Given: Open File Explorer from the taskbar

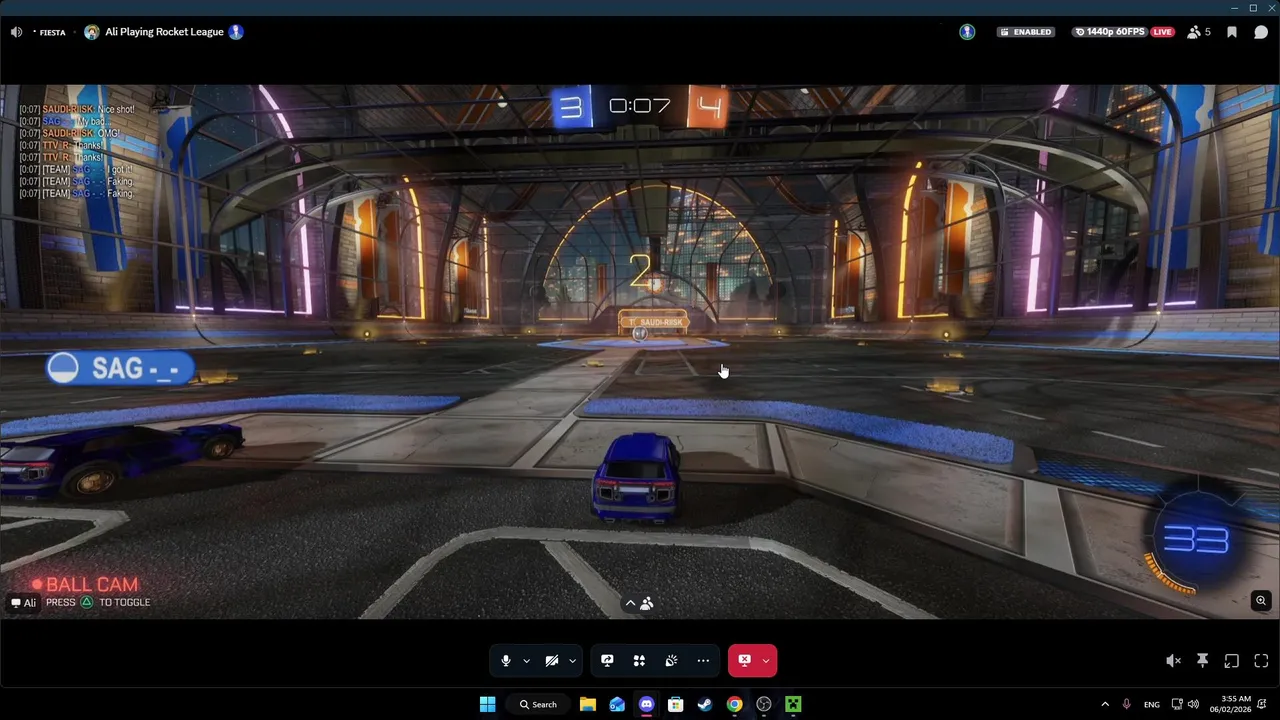Looking at the screenshot, I should [x=588, y=704].
